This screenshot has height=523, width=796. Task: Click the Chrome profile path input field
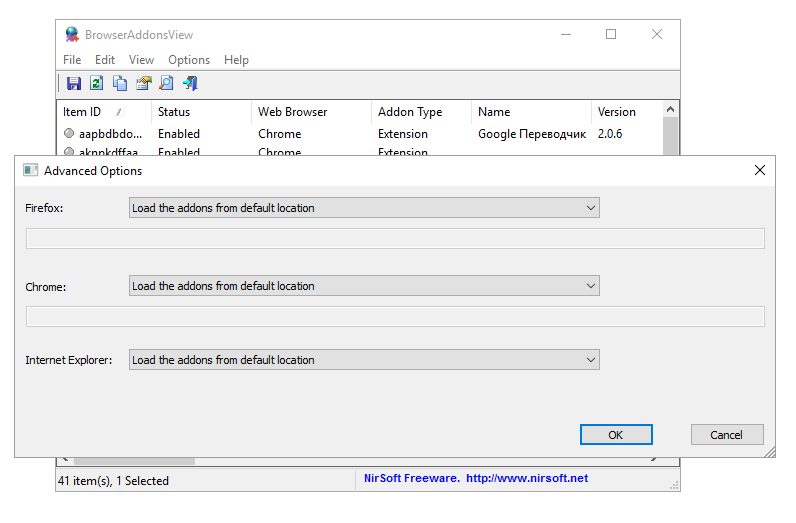395,317
